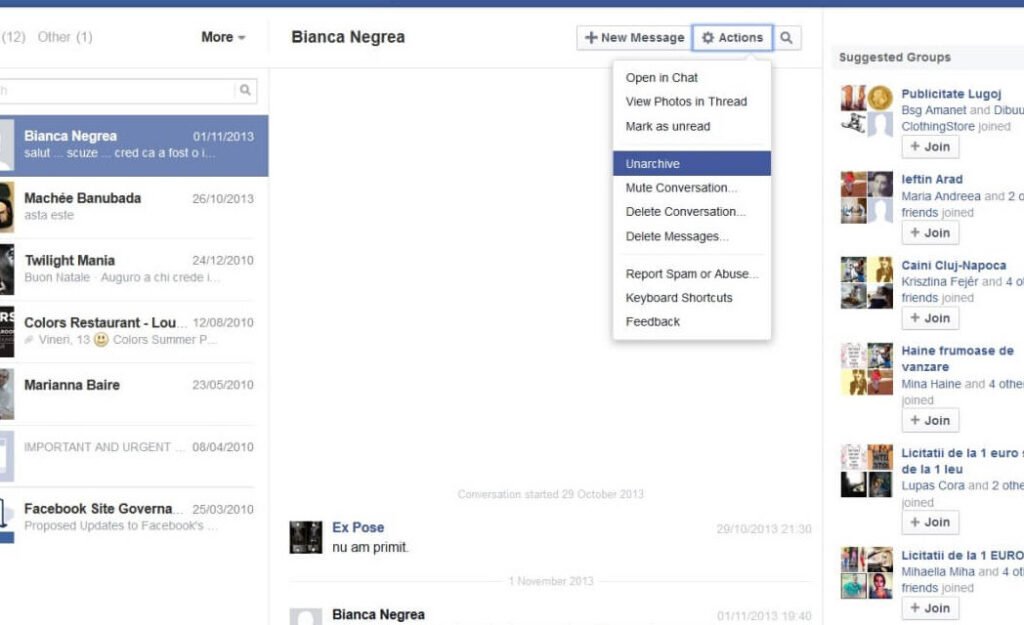Click Krisztina Fejér member link
1024x625 pixels.
(x=940, y=281)
